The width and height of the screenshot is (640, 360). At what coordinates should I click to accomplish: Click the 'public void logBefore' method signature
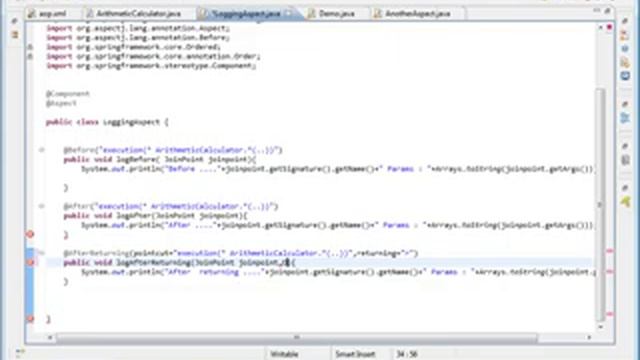pyautogui.click(x=160, y=160)
